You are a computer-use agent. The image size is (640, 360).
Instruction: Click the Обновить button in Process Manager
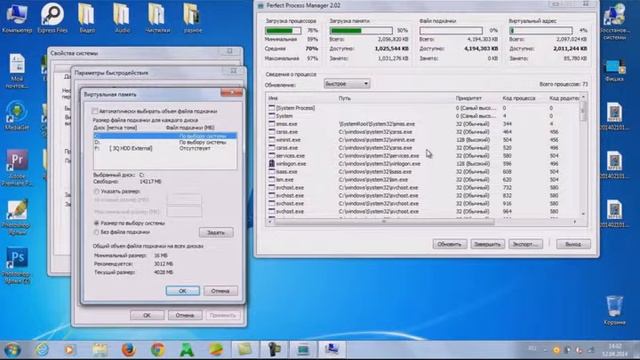[x=449, y=244]
